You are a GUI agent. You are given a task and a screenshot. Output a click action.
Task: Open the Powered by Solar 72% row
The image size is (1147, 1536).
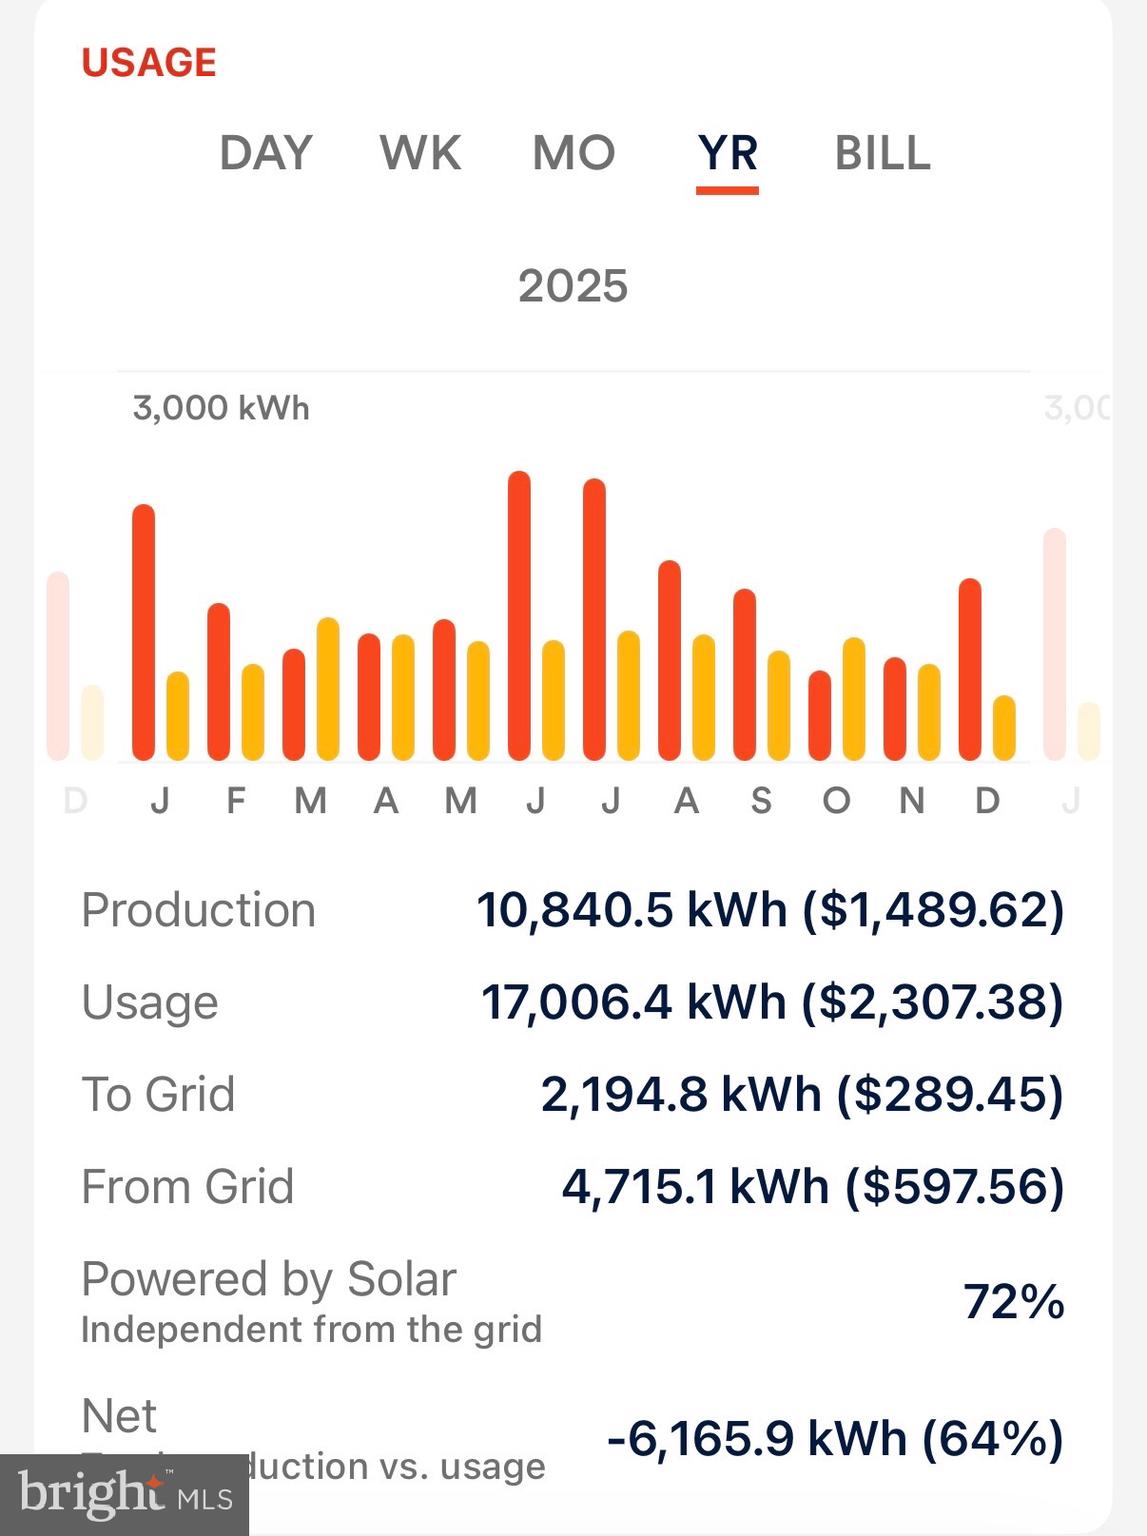click(x=573, y=1301)
